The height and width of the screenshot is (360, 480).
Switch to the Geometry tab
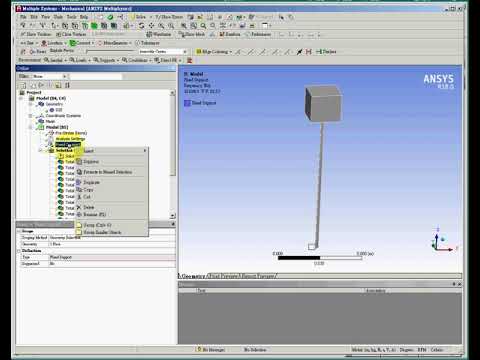point(193,276)
